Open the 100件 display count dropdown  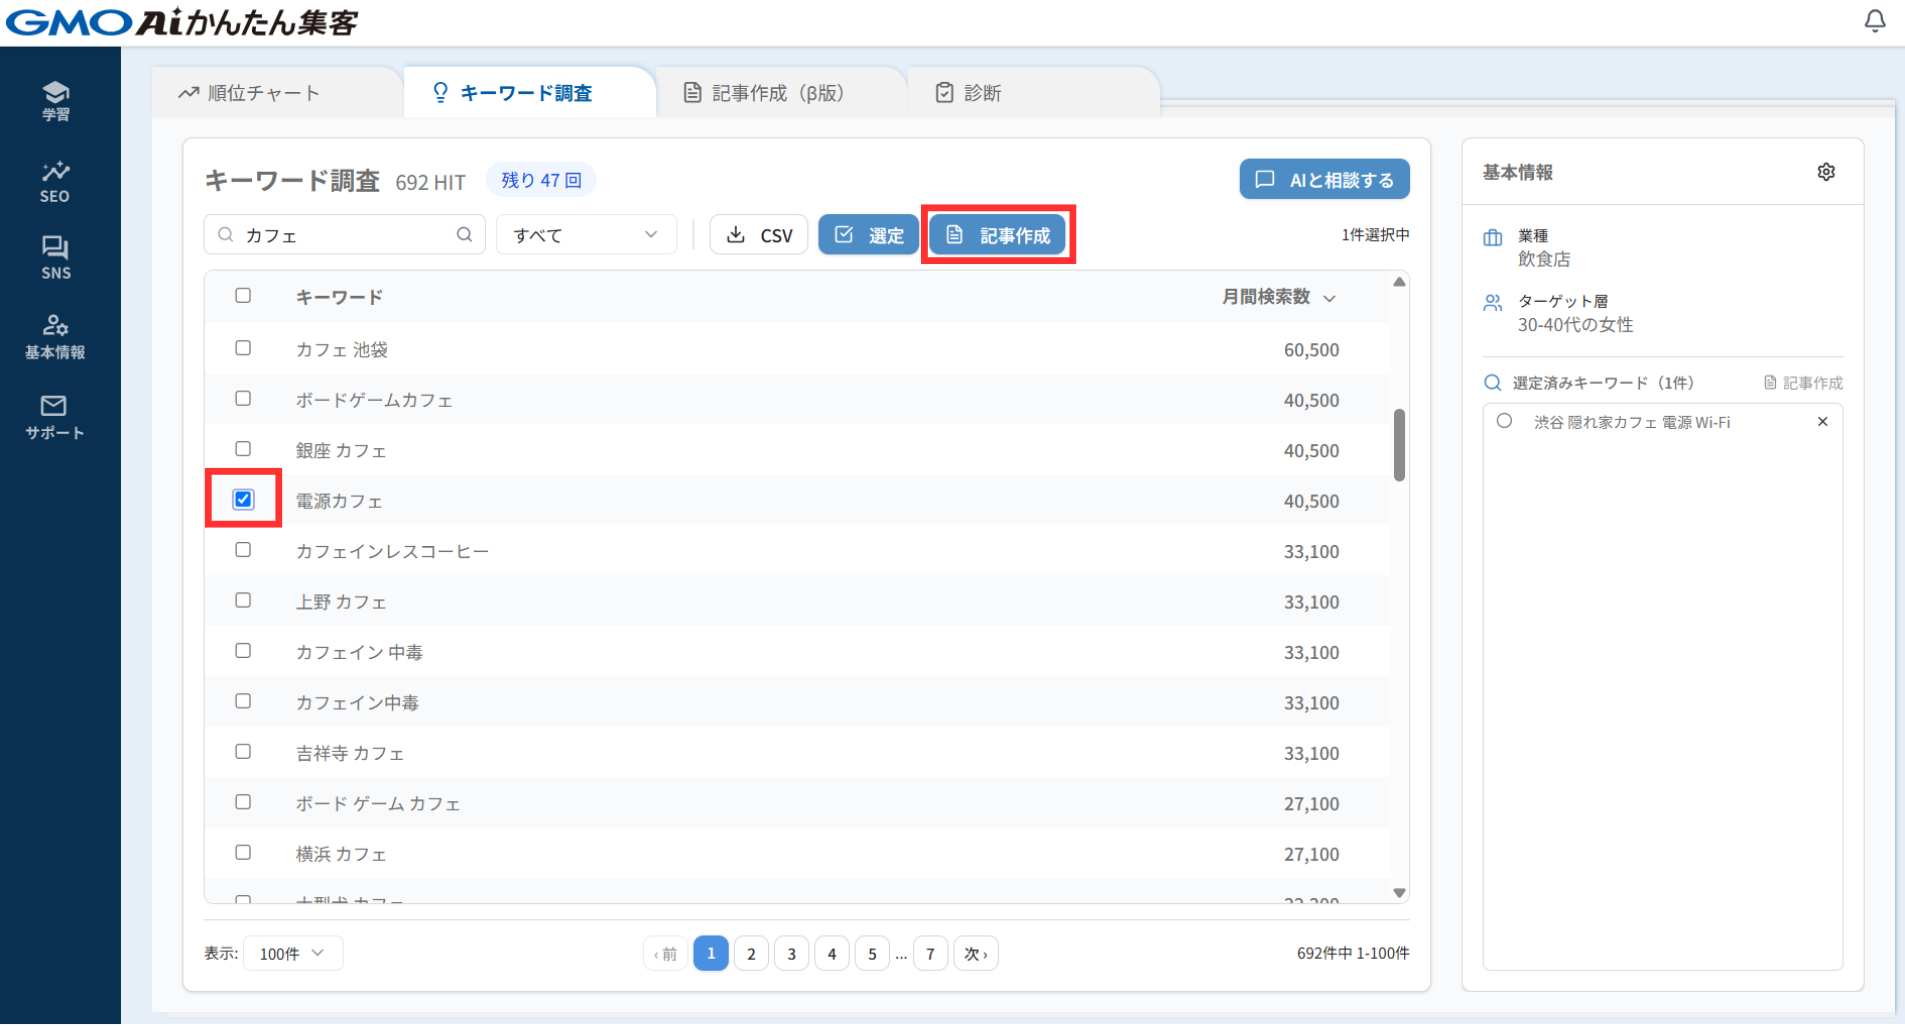point(292,953)
